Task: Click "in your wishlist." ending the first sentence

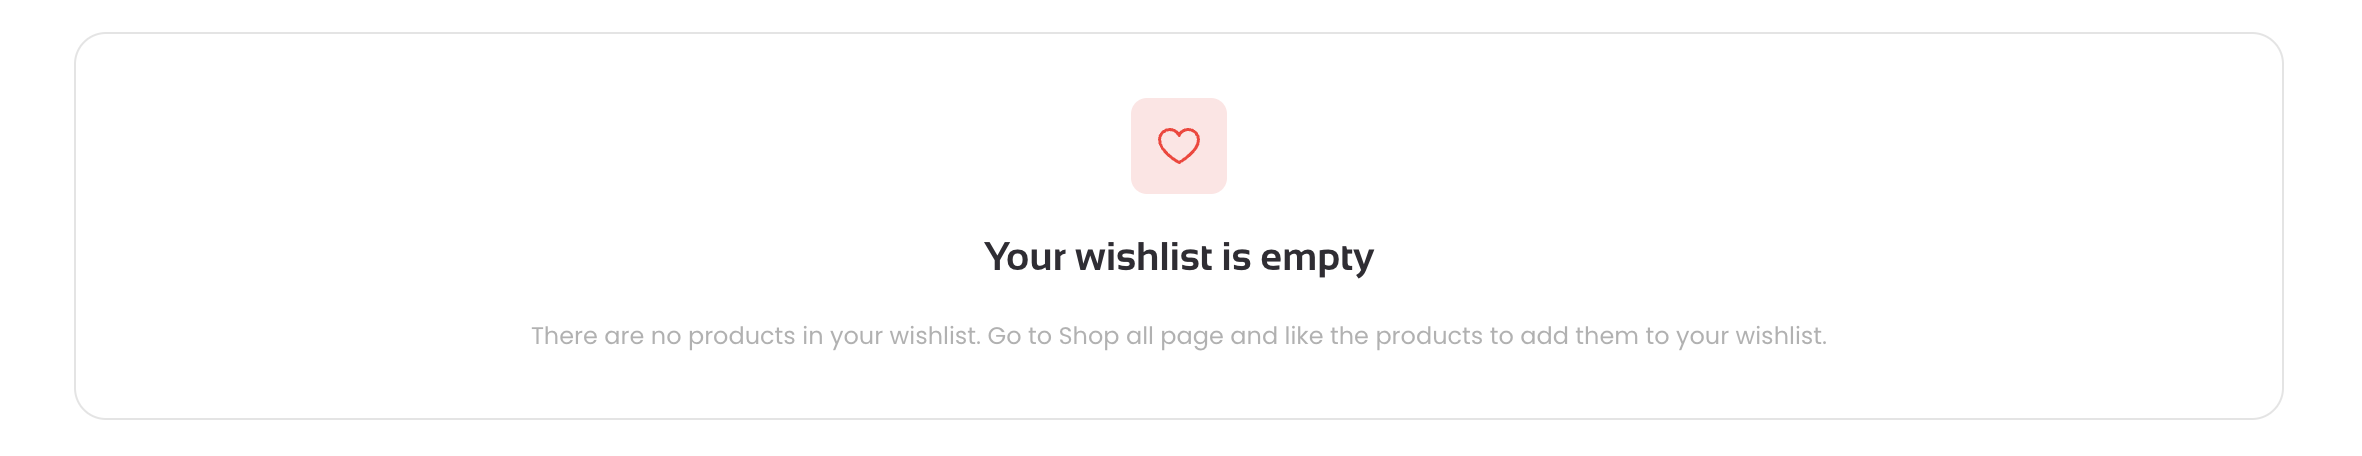Action: coord(892,336)
